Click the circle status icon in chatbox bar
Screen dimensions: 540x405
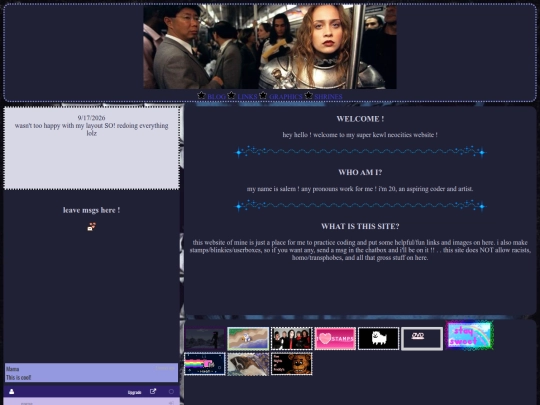pyautogui.click(x=171, y=392)
